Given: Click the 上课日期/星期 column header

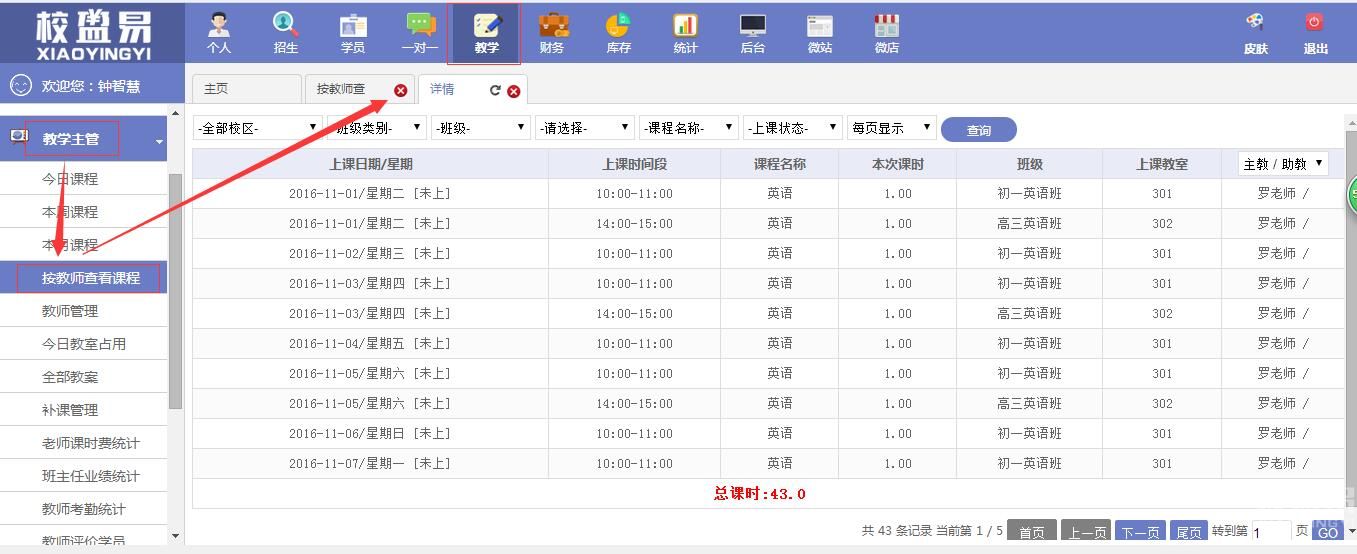Looking at the screenshot, I should coord(371,164).
